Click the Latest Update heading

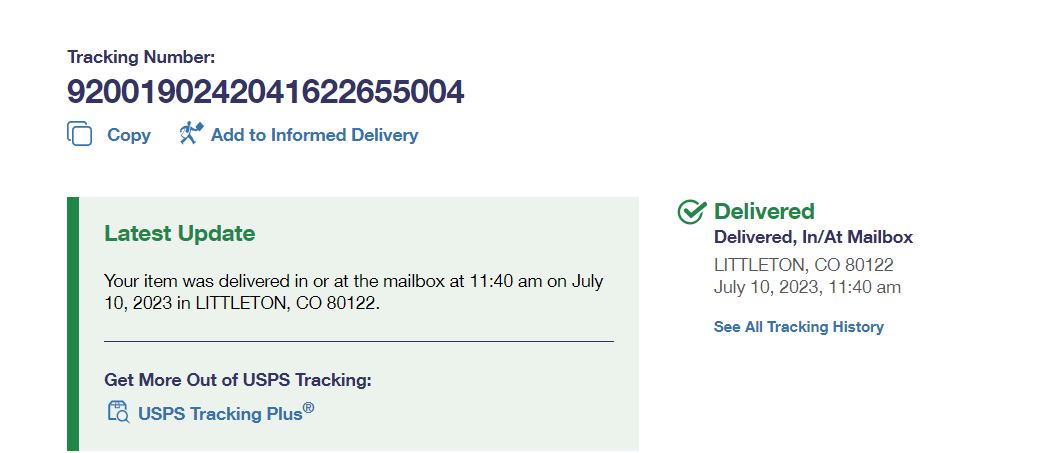pyautogui.click(x=179, y=234)
